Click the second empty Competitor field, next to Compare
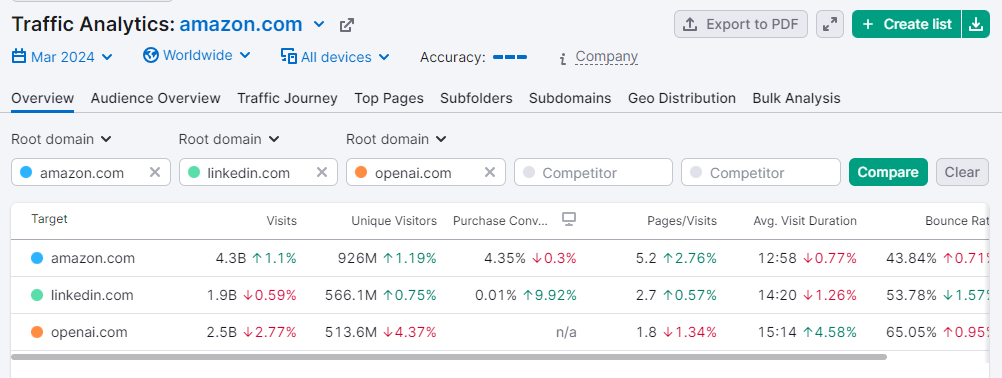The image size is (1002, 378). (x=760, y=172)
